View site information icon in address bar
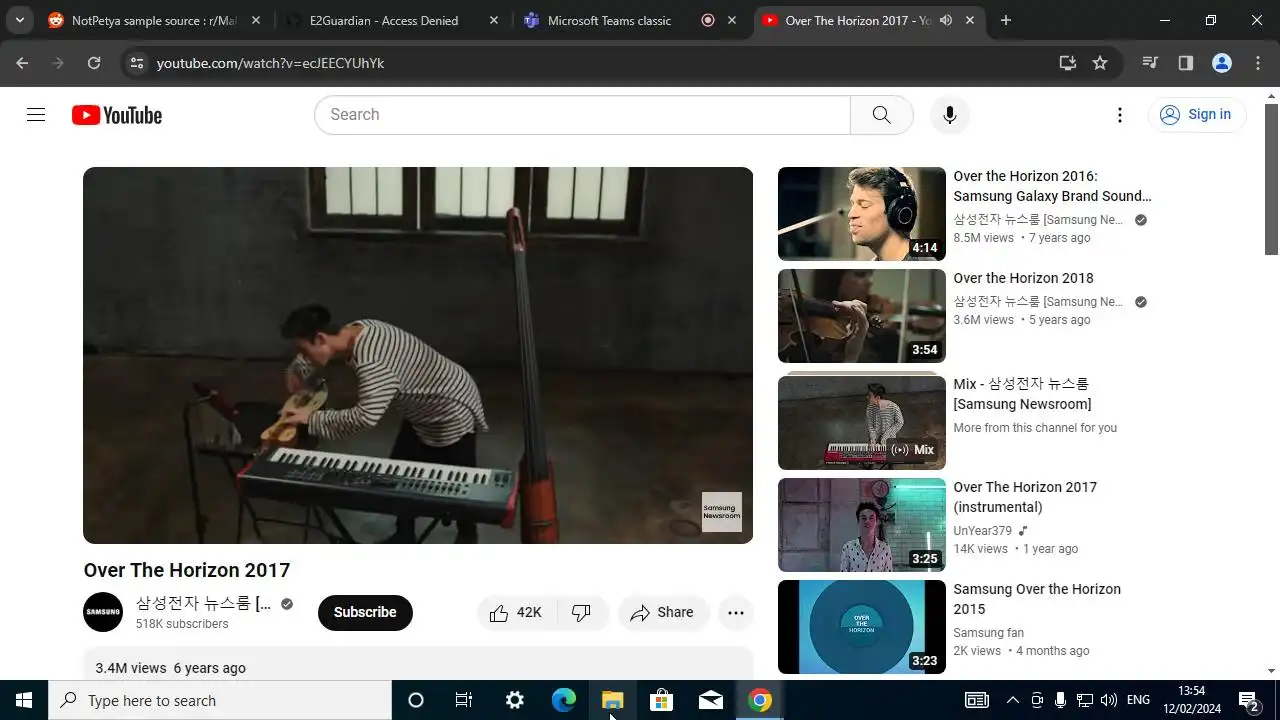This screenshot has width=1280, height=720. coord(137,63)
